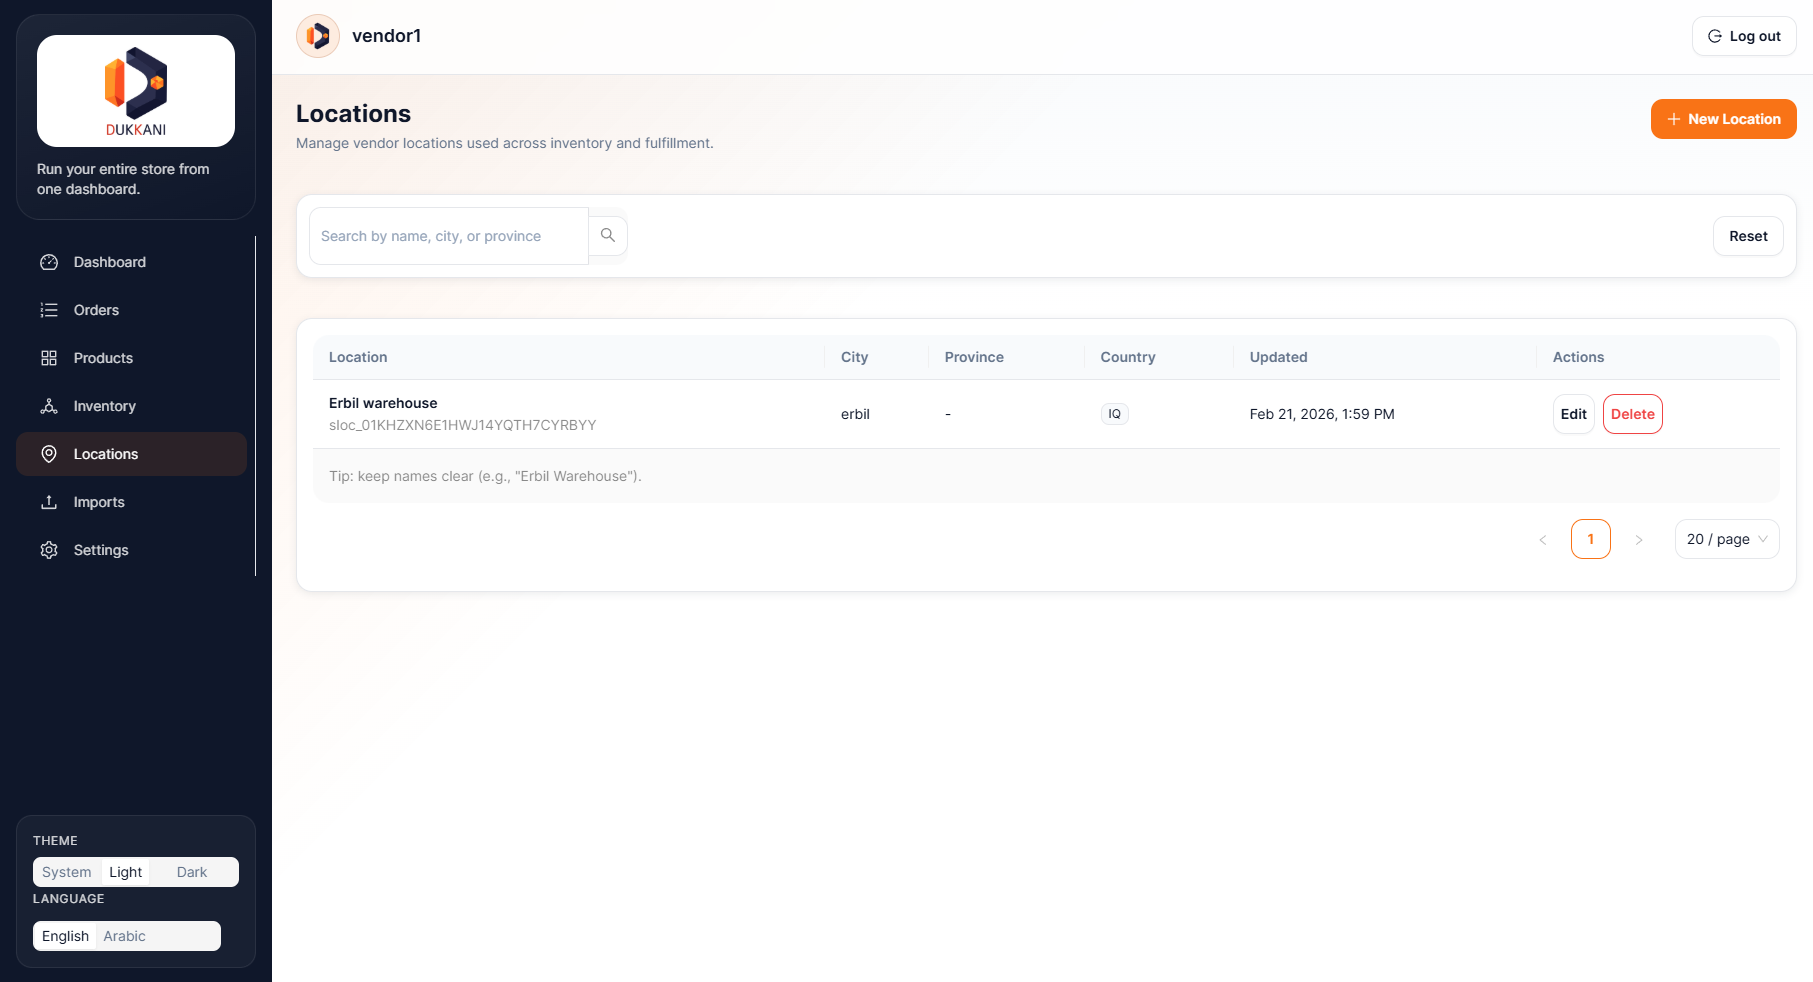
Task: Focus the location search input field
Action: coord(449,236)
